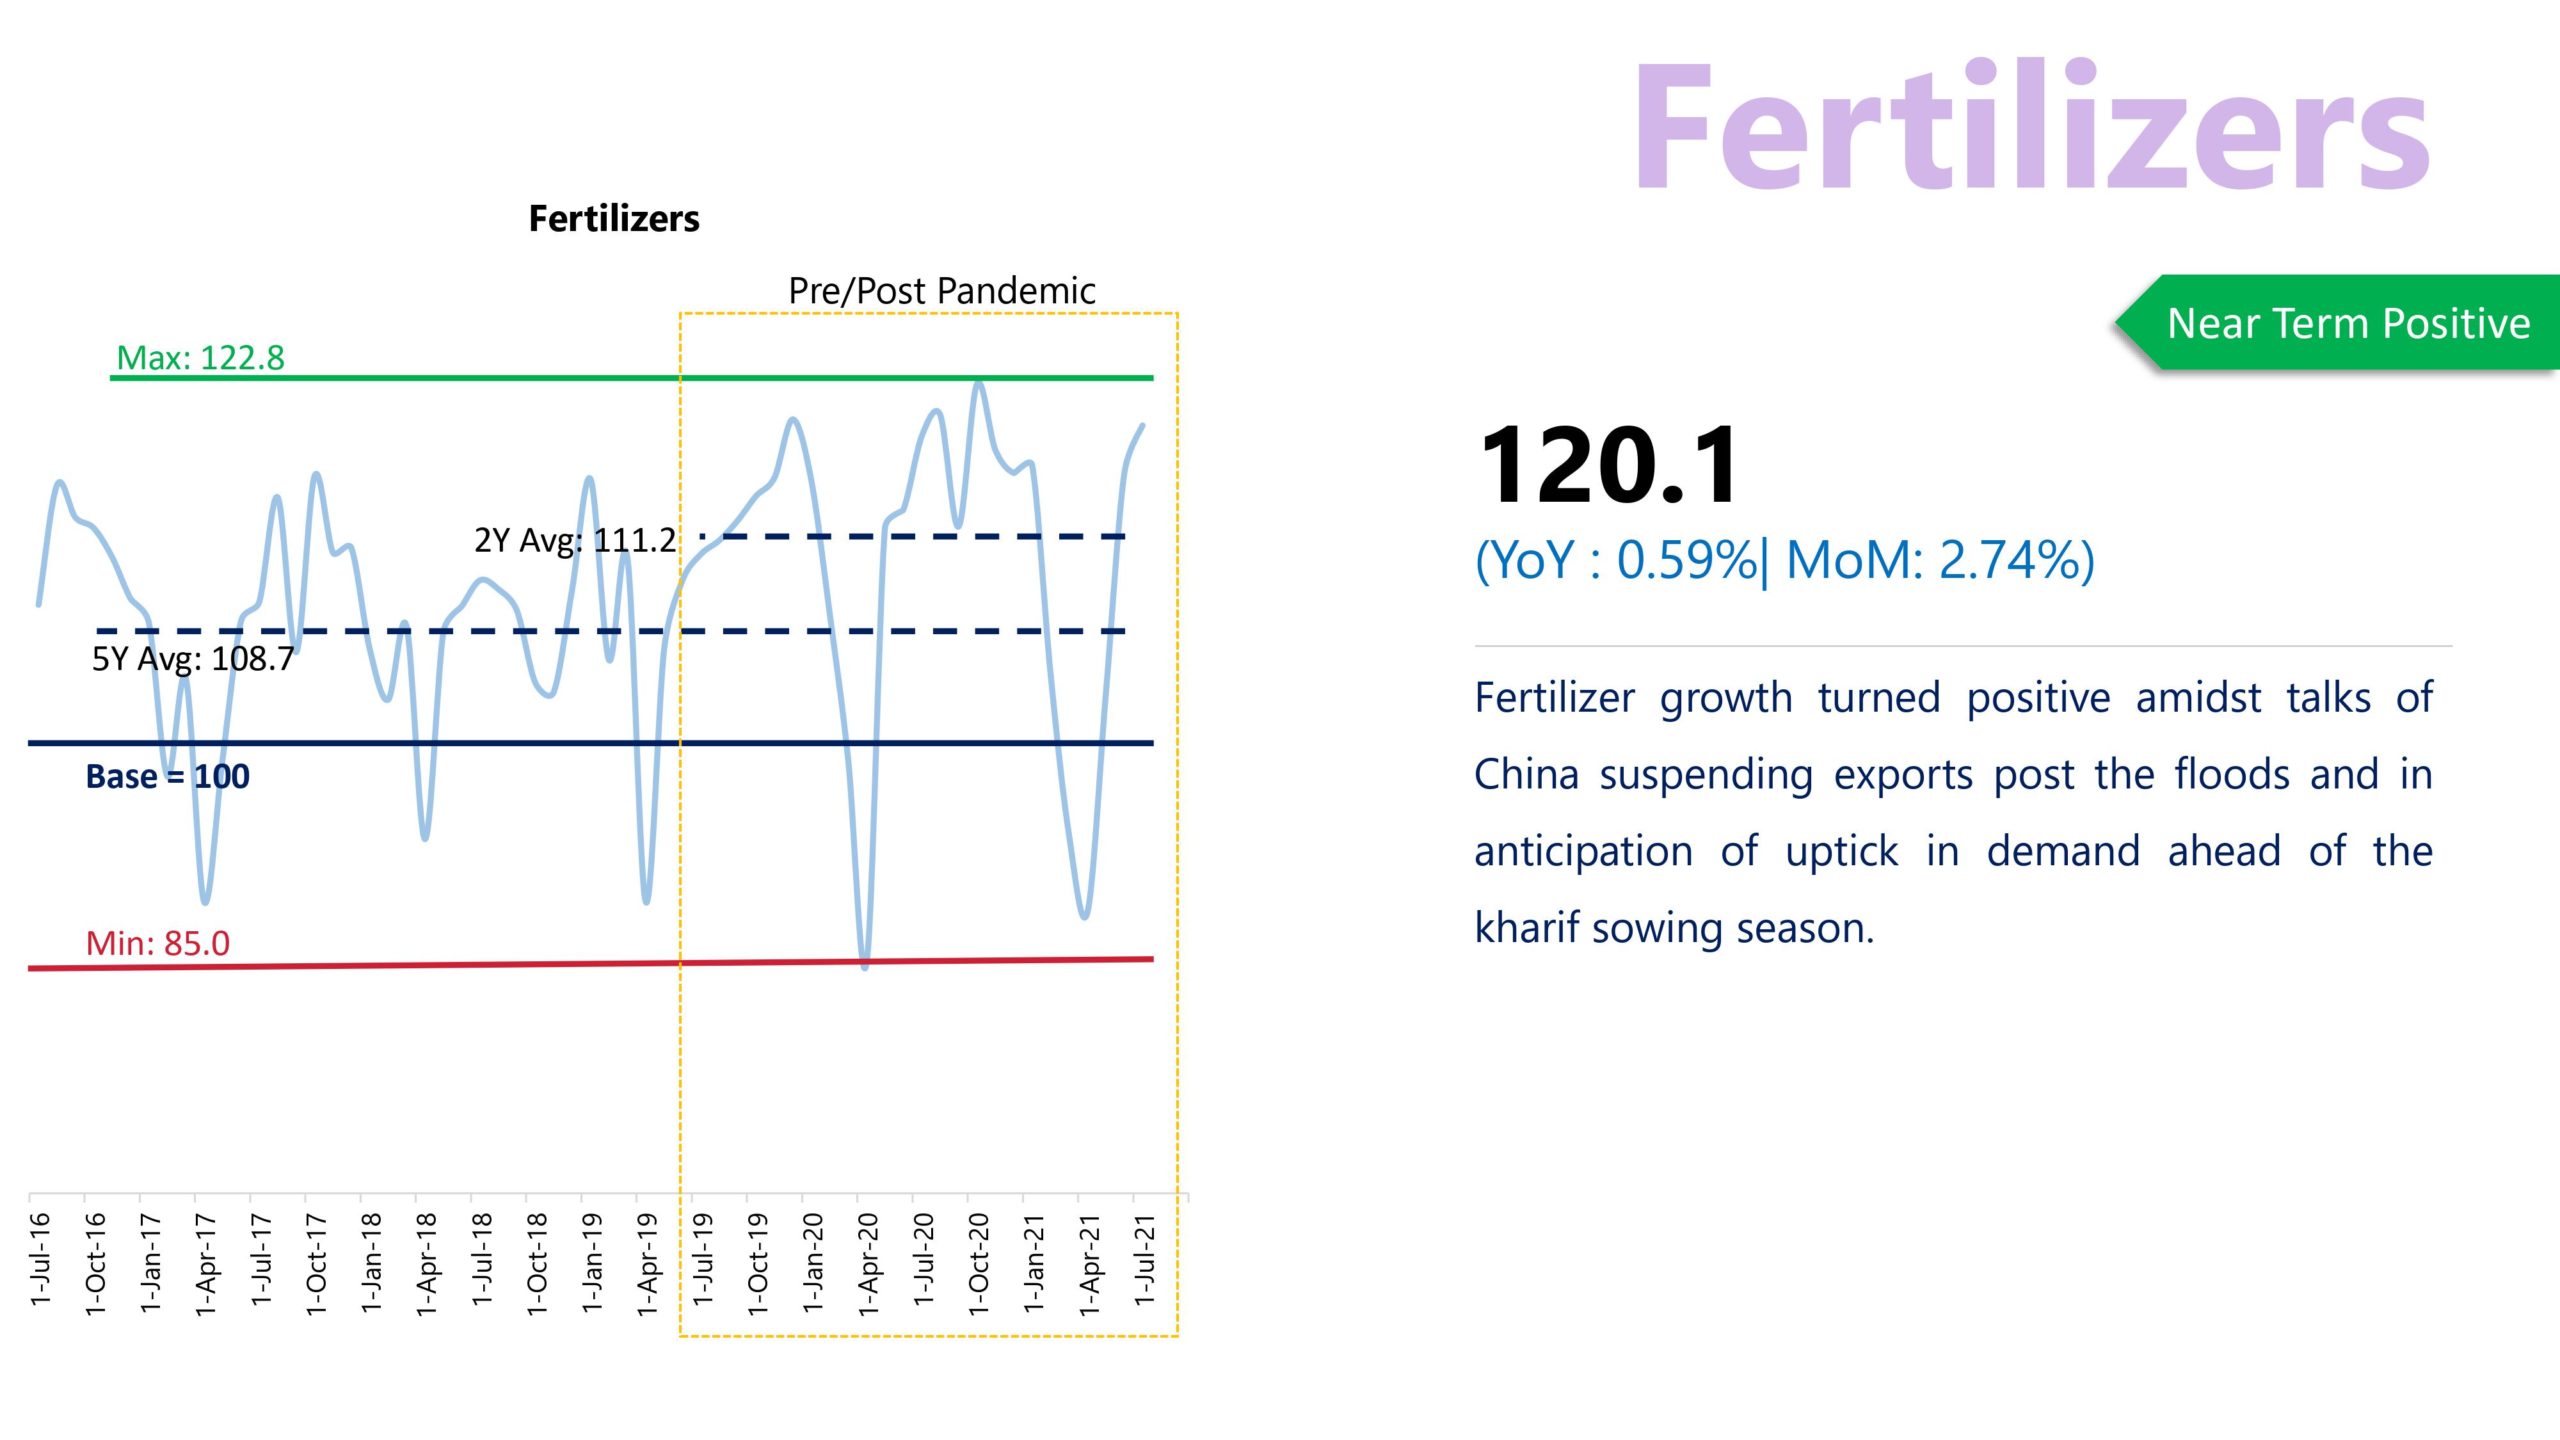
Task: Click the 1-Oct-19 axis label
Action: click(x=758, y=1263)
